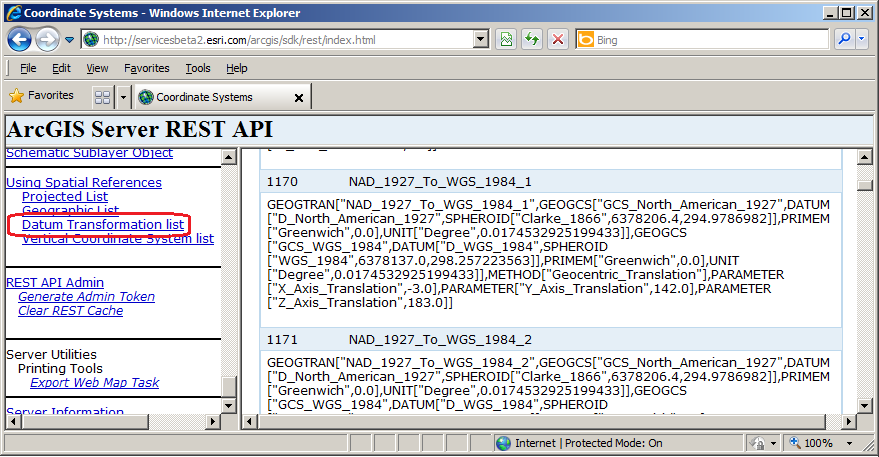Open the View menu
This screenshot has width=879, height=457.
97,68
